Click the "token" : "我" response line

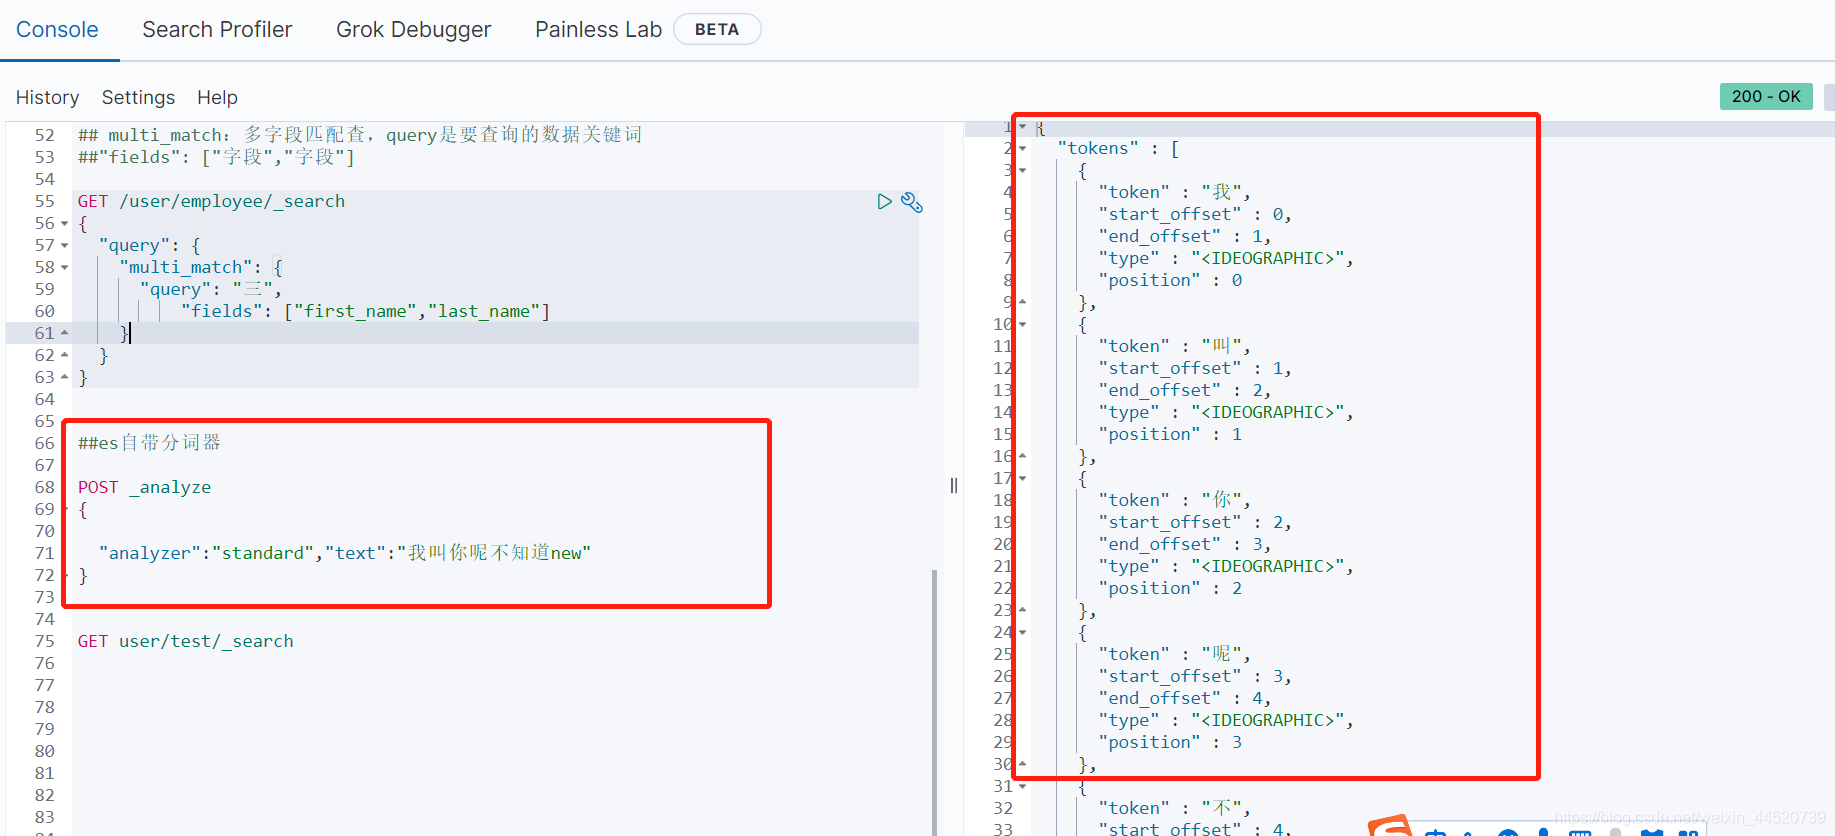(1175, 193)
